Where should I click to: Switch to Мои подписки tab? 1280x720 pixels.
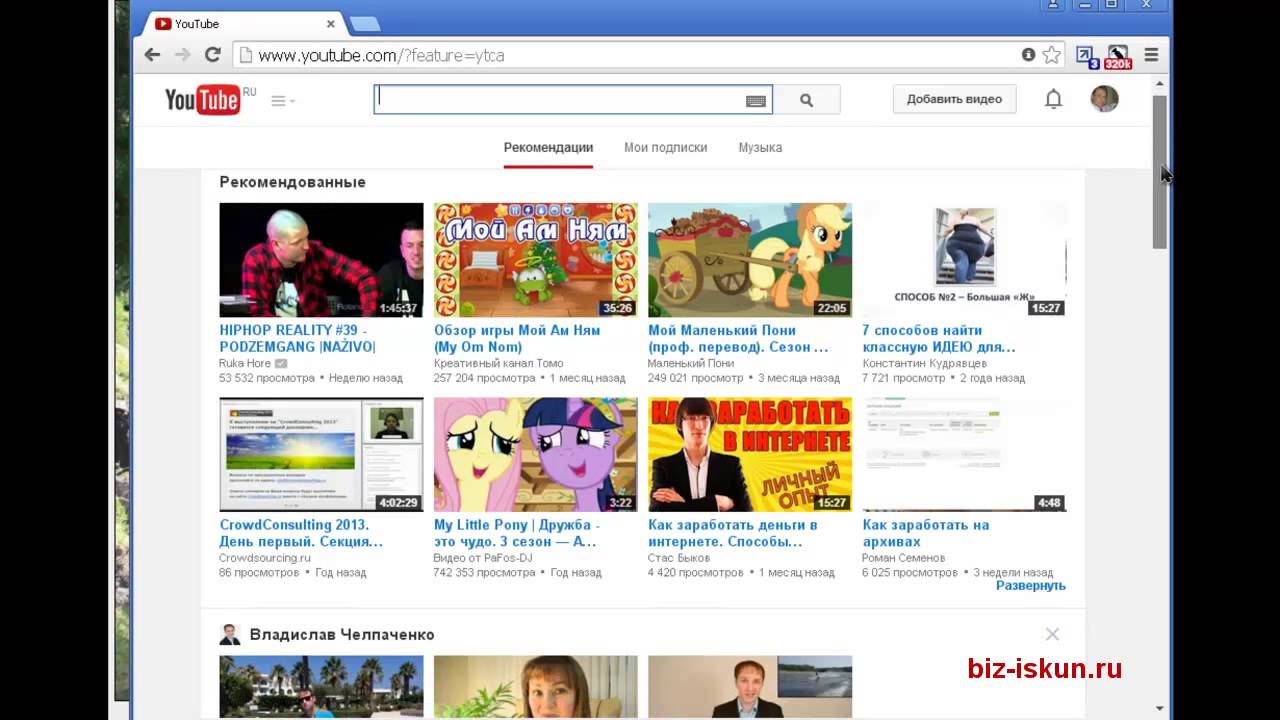pos(665,148)
